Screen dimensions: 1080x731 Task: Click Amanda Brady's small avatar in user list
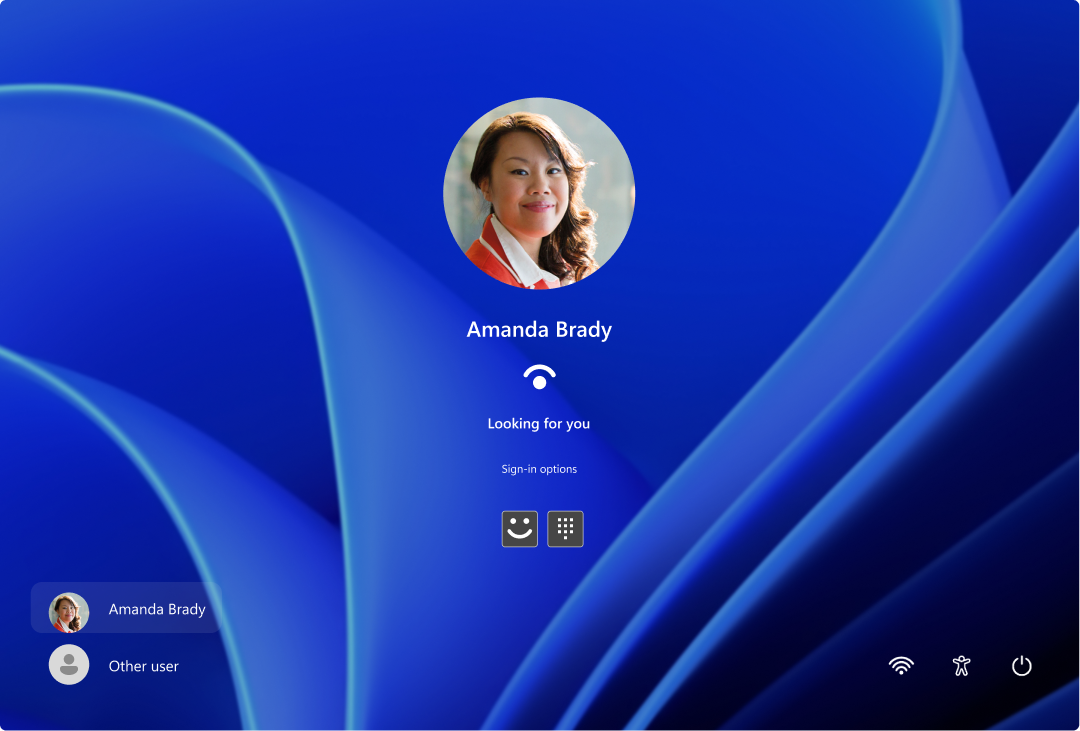coord(68,608)
